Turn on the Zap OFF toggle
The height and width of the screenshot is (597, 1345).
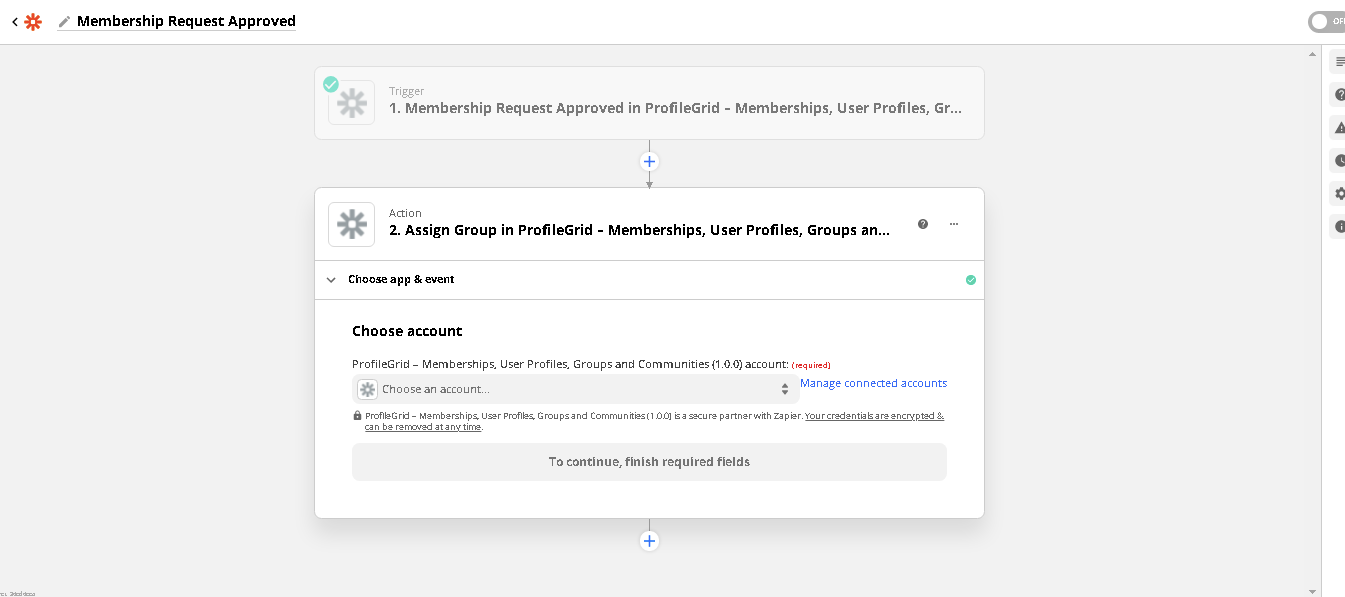1326,21
